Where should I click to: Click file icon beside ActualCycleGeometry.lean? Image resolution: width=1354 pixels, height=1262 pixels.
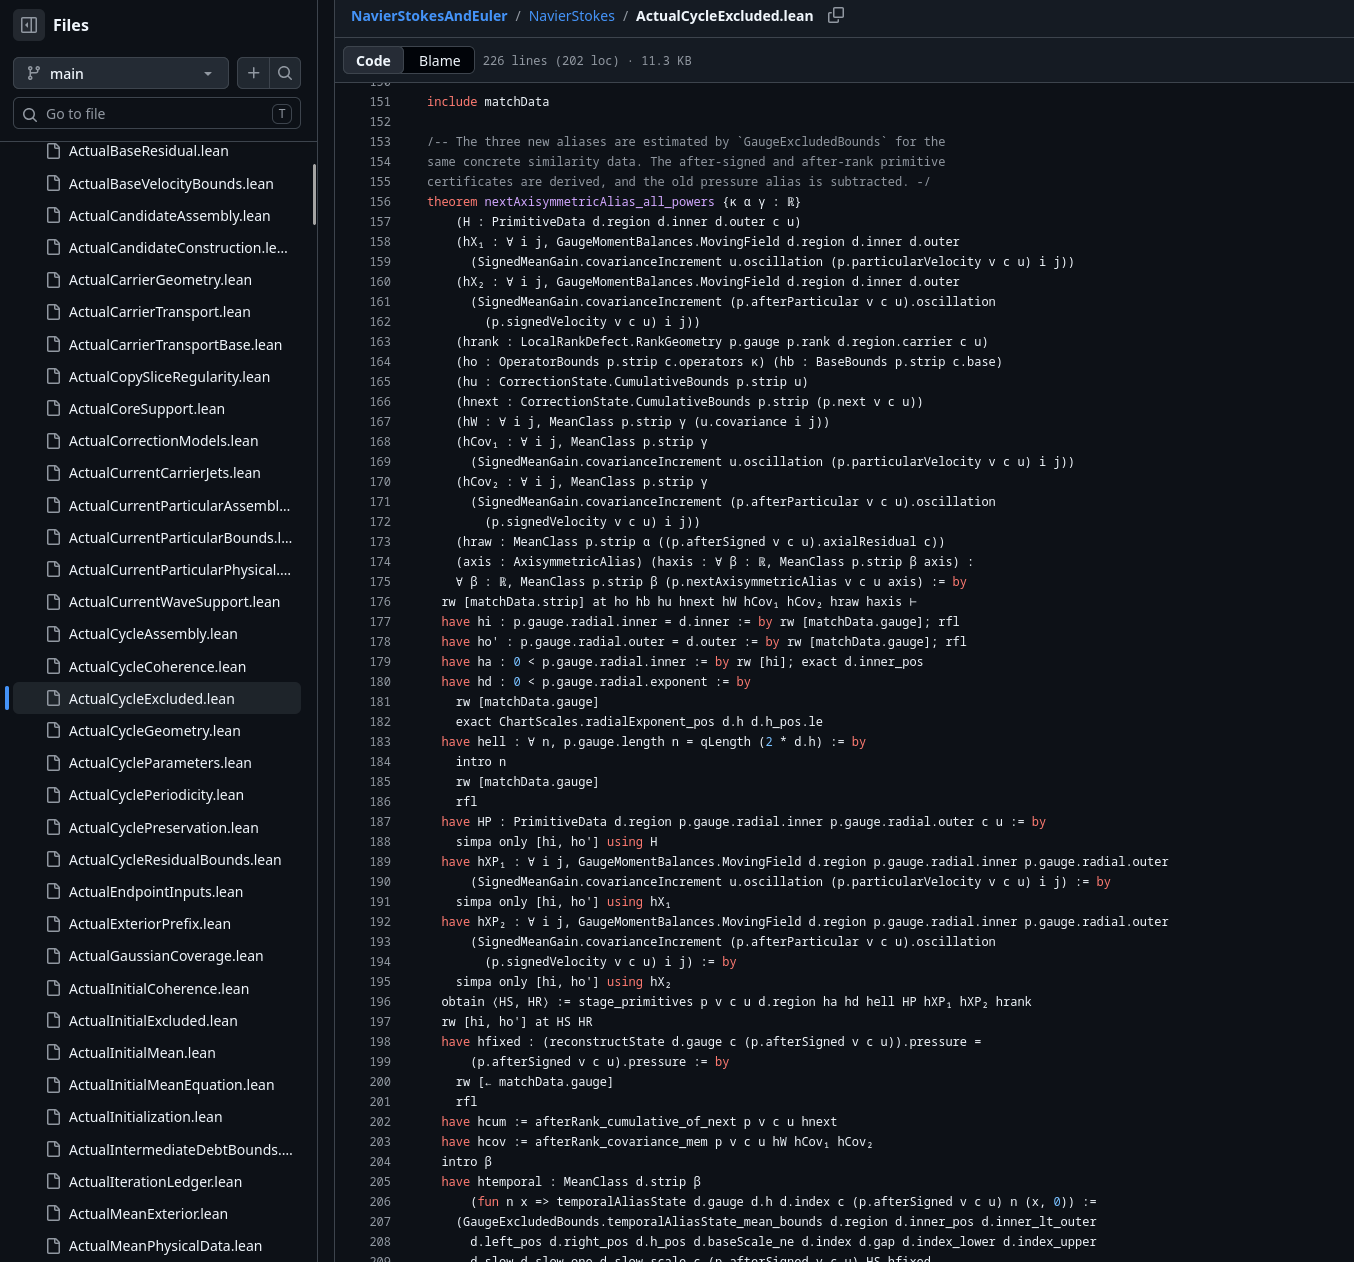click(x=54, y=731)
